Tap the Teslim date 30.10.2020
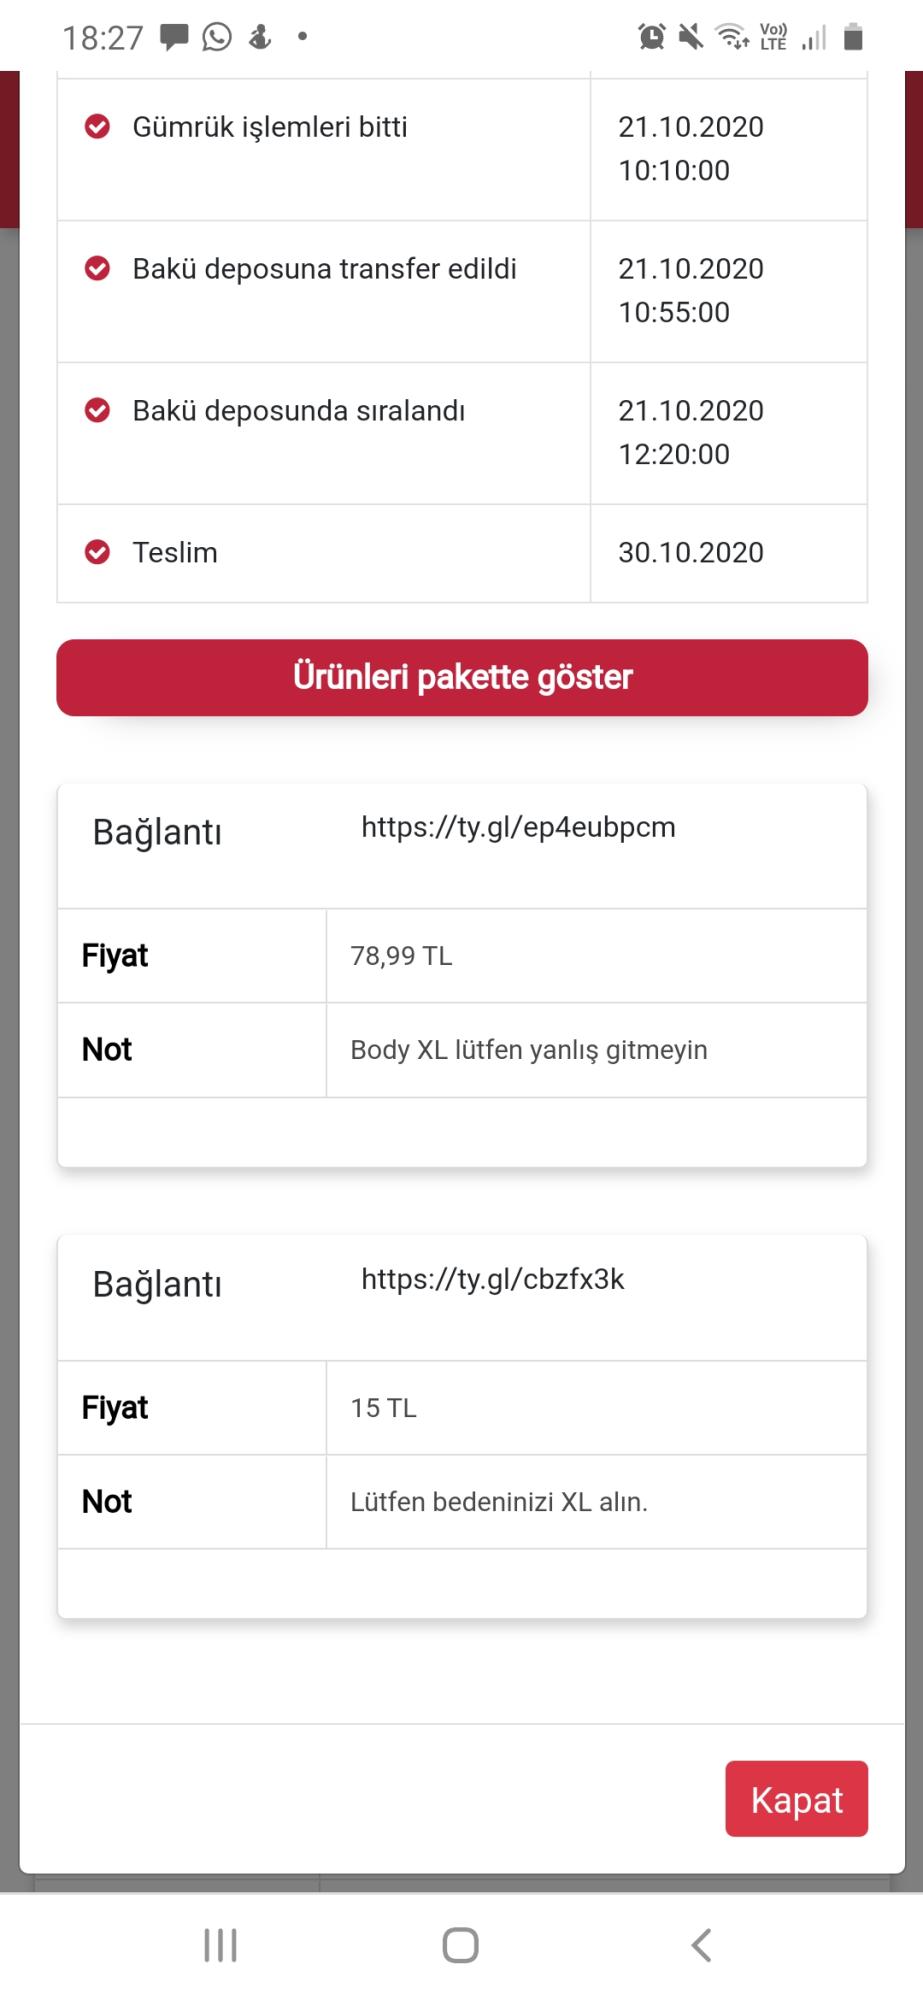 point(691,552)
